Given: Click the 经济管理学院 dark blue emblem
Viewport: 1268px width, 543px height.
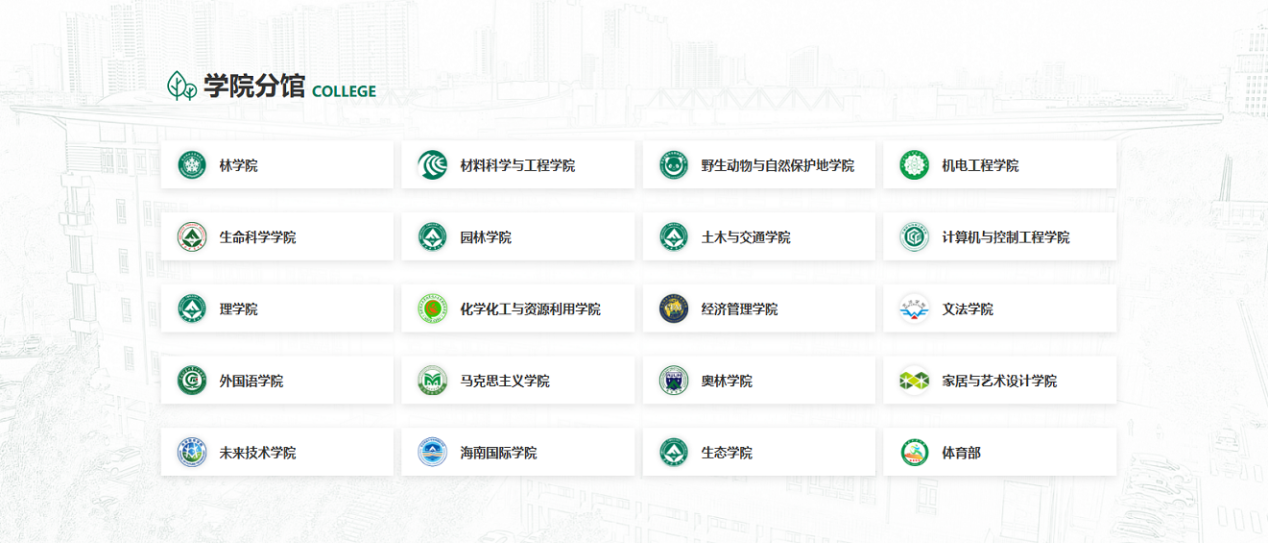Looking at the screenshot, I should click(674, 309).
